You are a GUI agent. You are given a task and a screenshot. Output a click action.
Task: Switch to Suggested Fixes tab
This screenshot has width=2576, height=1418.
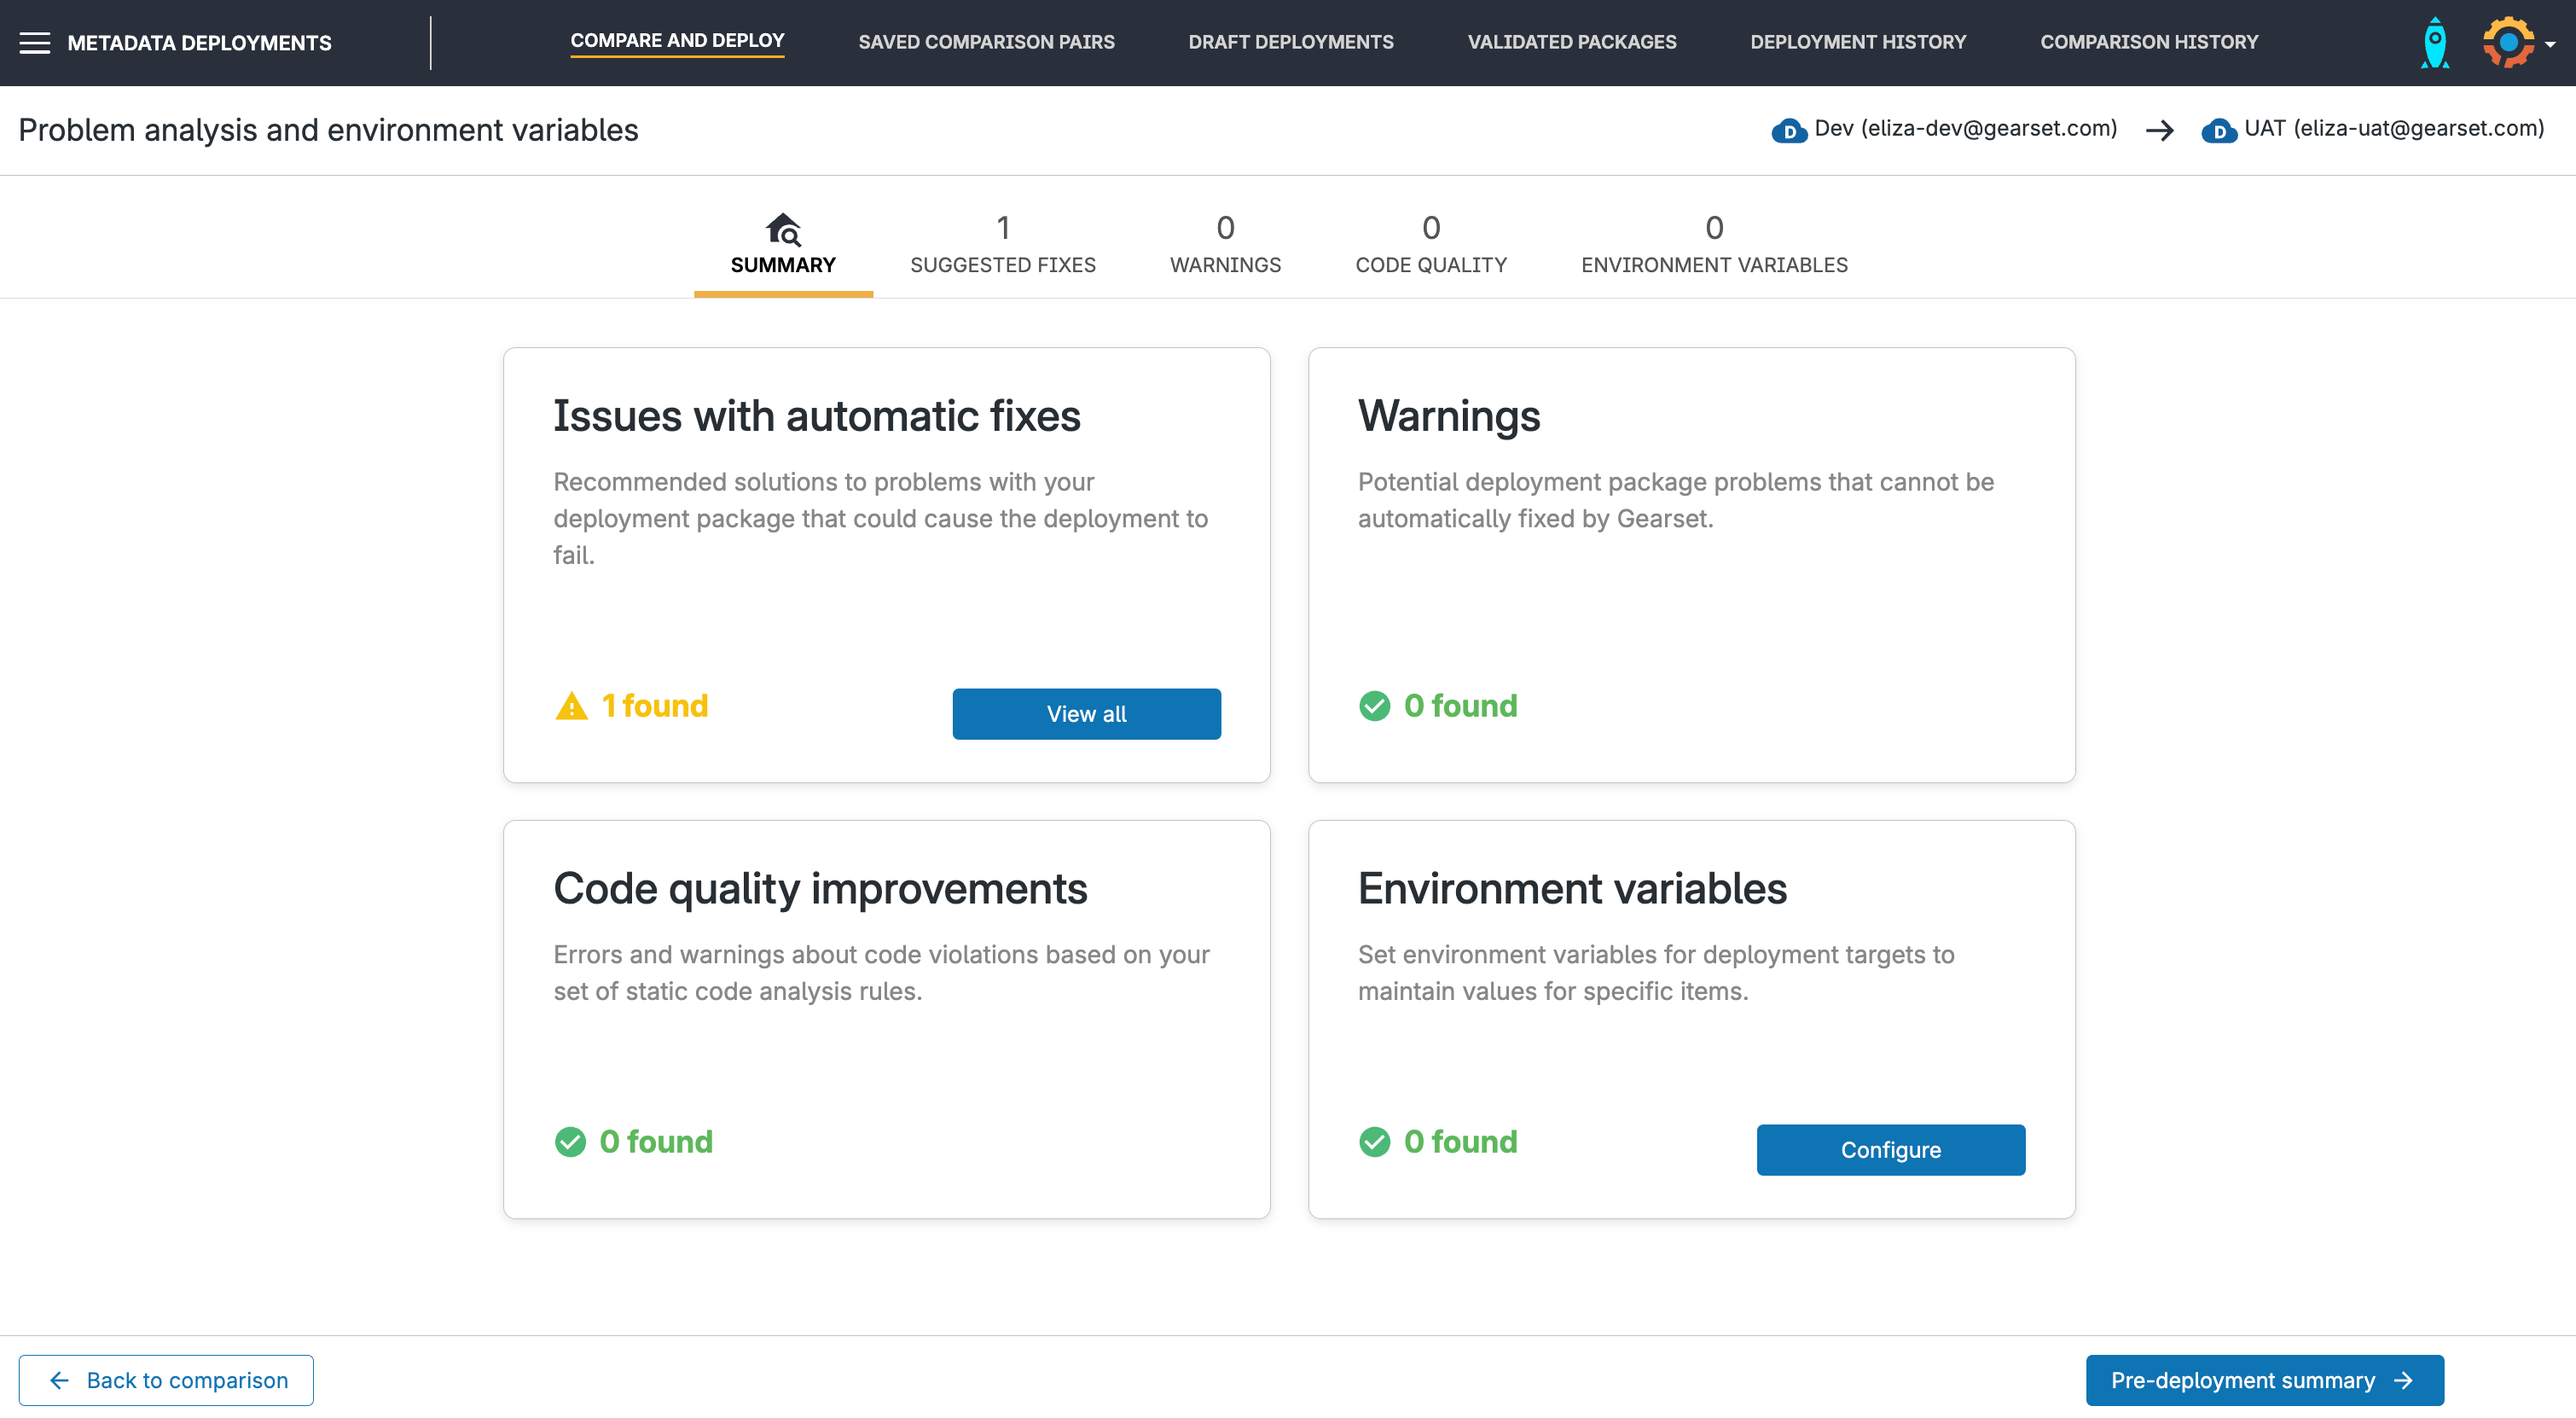pyautogui.click(x=1002, y=245)
